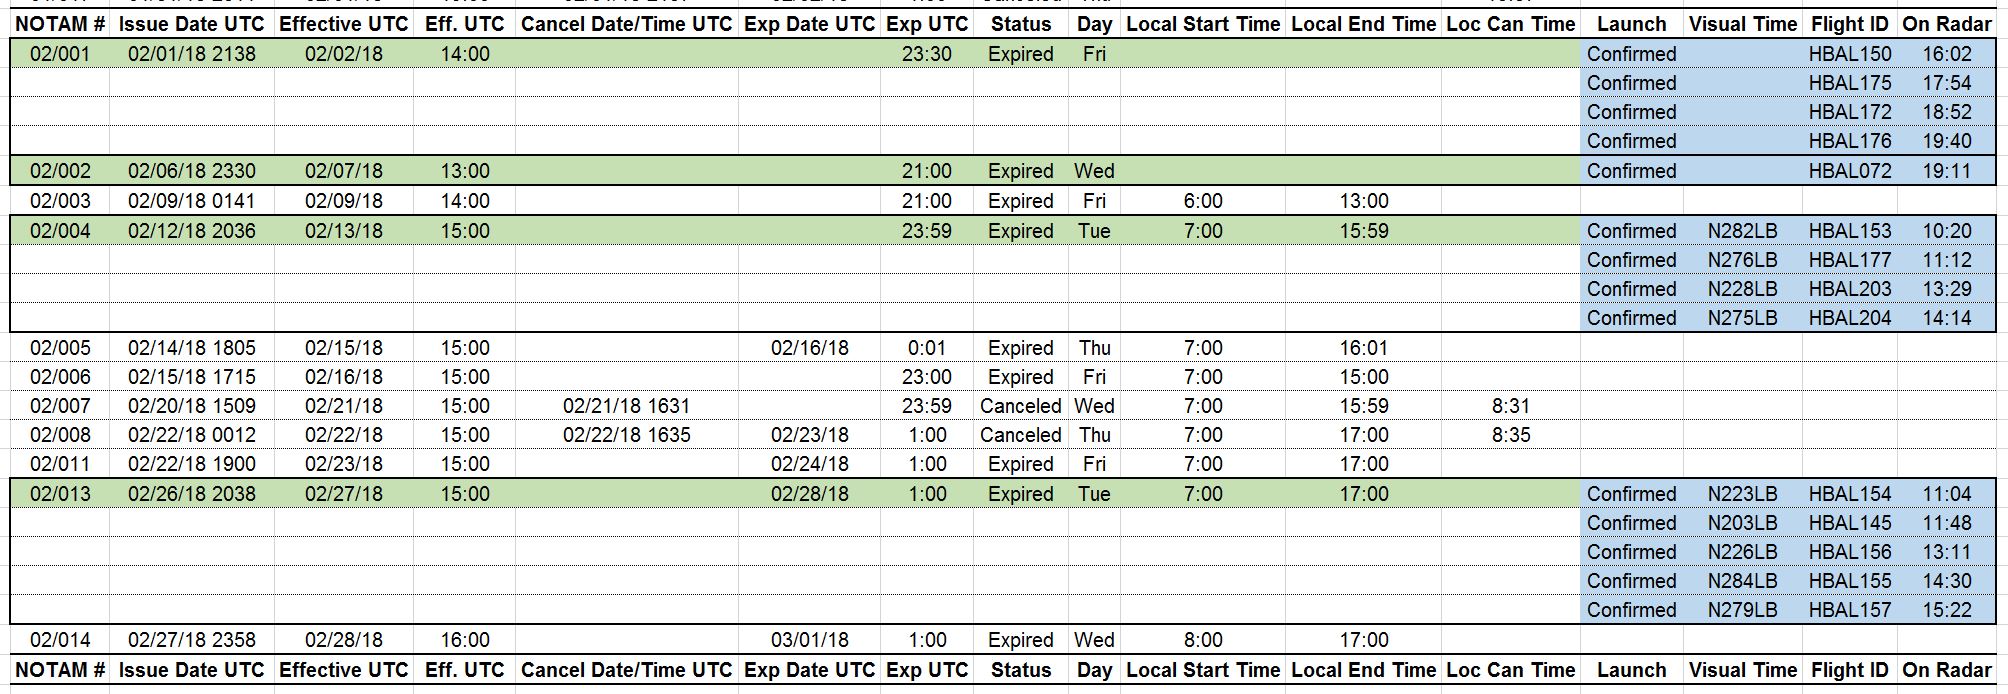Click the HBAL204 flight ID cell

pyautogui.click(x=1849, y=318)
